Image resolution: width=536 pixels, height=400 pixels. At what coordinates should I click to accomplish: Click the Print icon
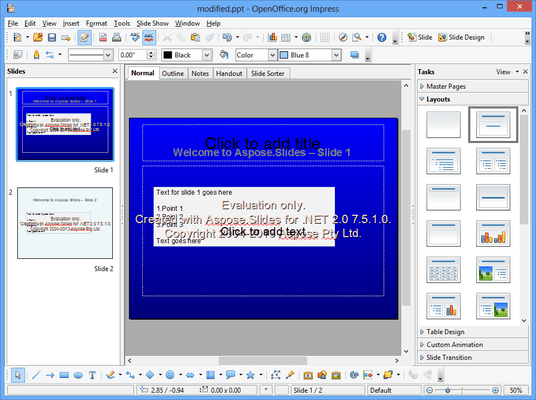[x=117, y=37]
